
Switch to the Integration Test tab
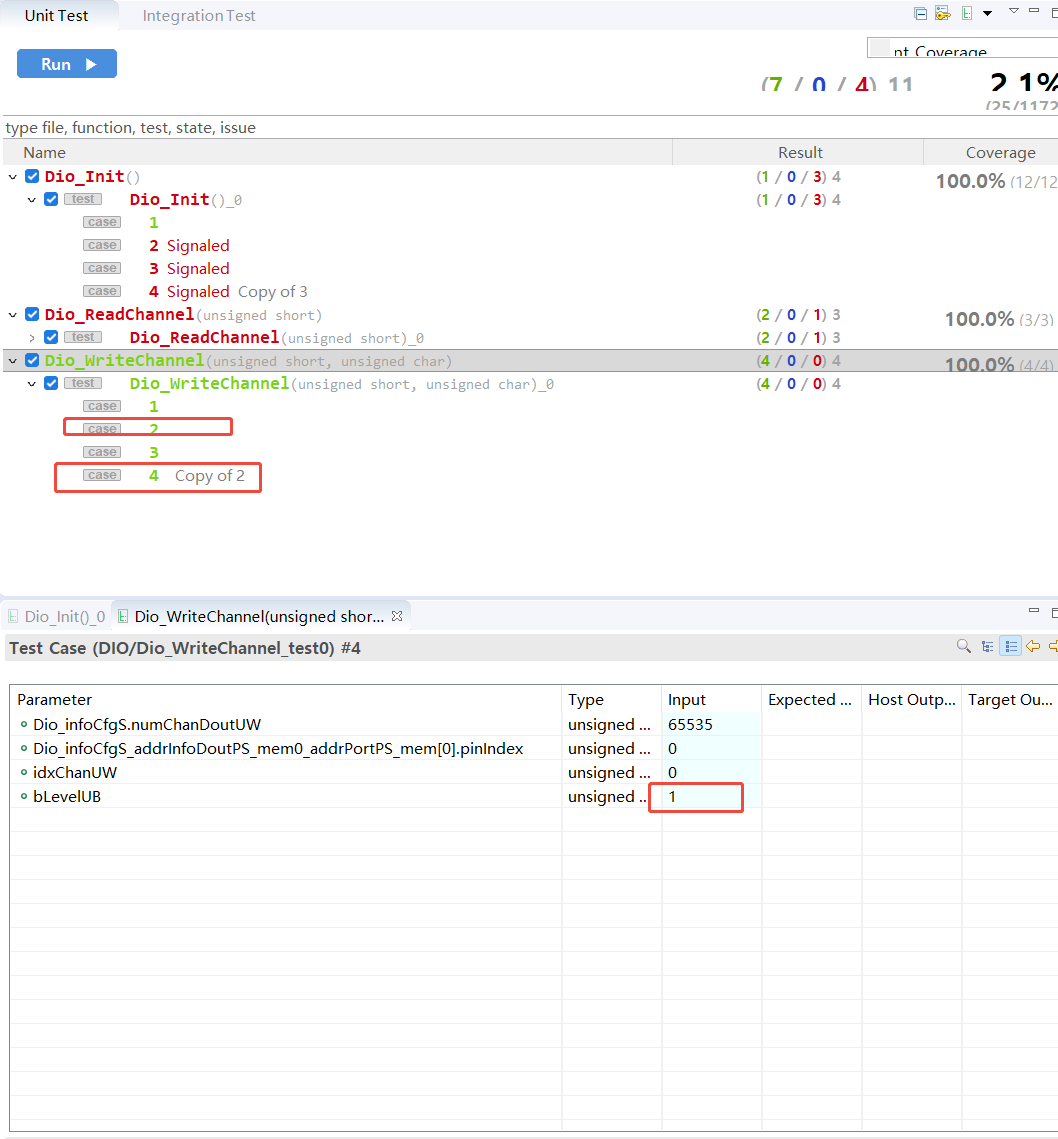(199, 16)
